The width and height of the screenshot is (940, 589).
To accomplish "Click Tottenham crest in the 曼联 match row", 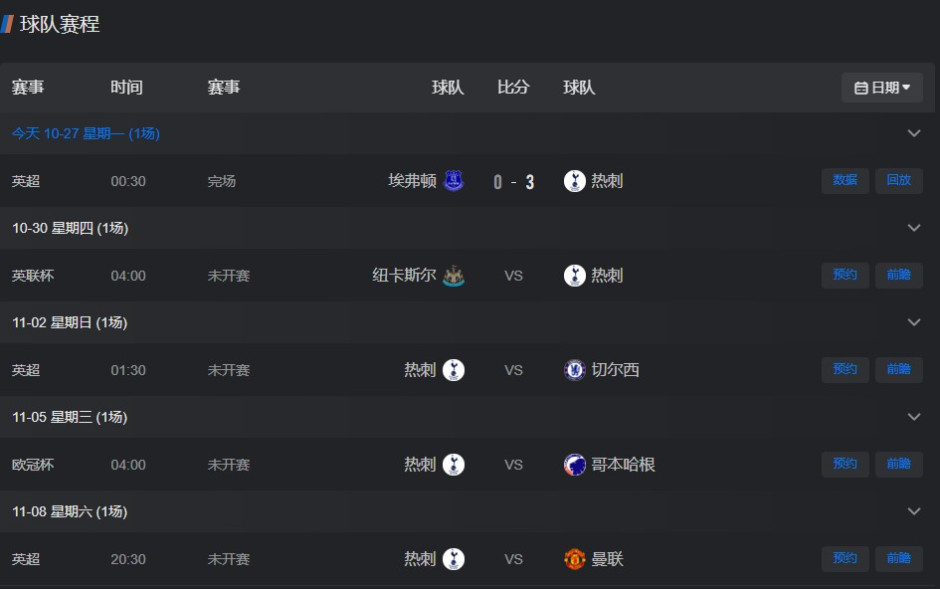I will (x=454, y=559).
